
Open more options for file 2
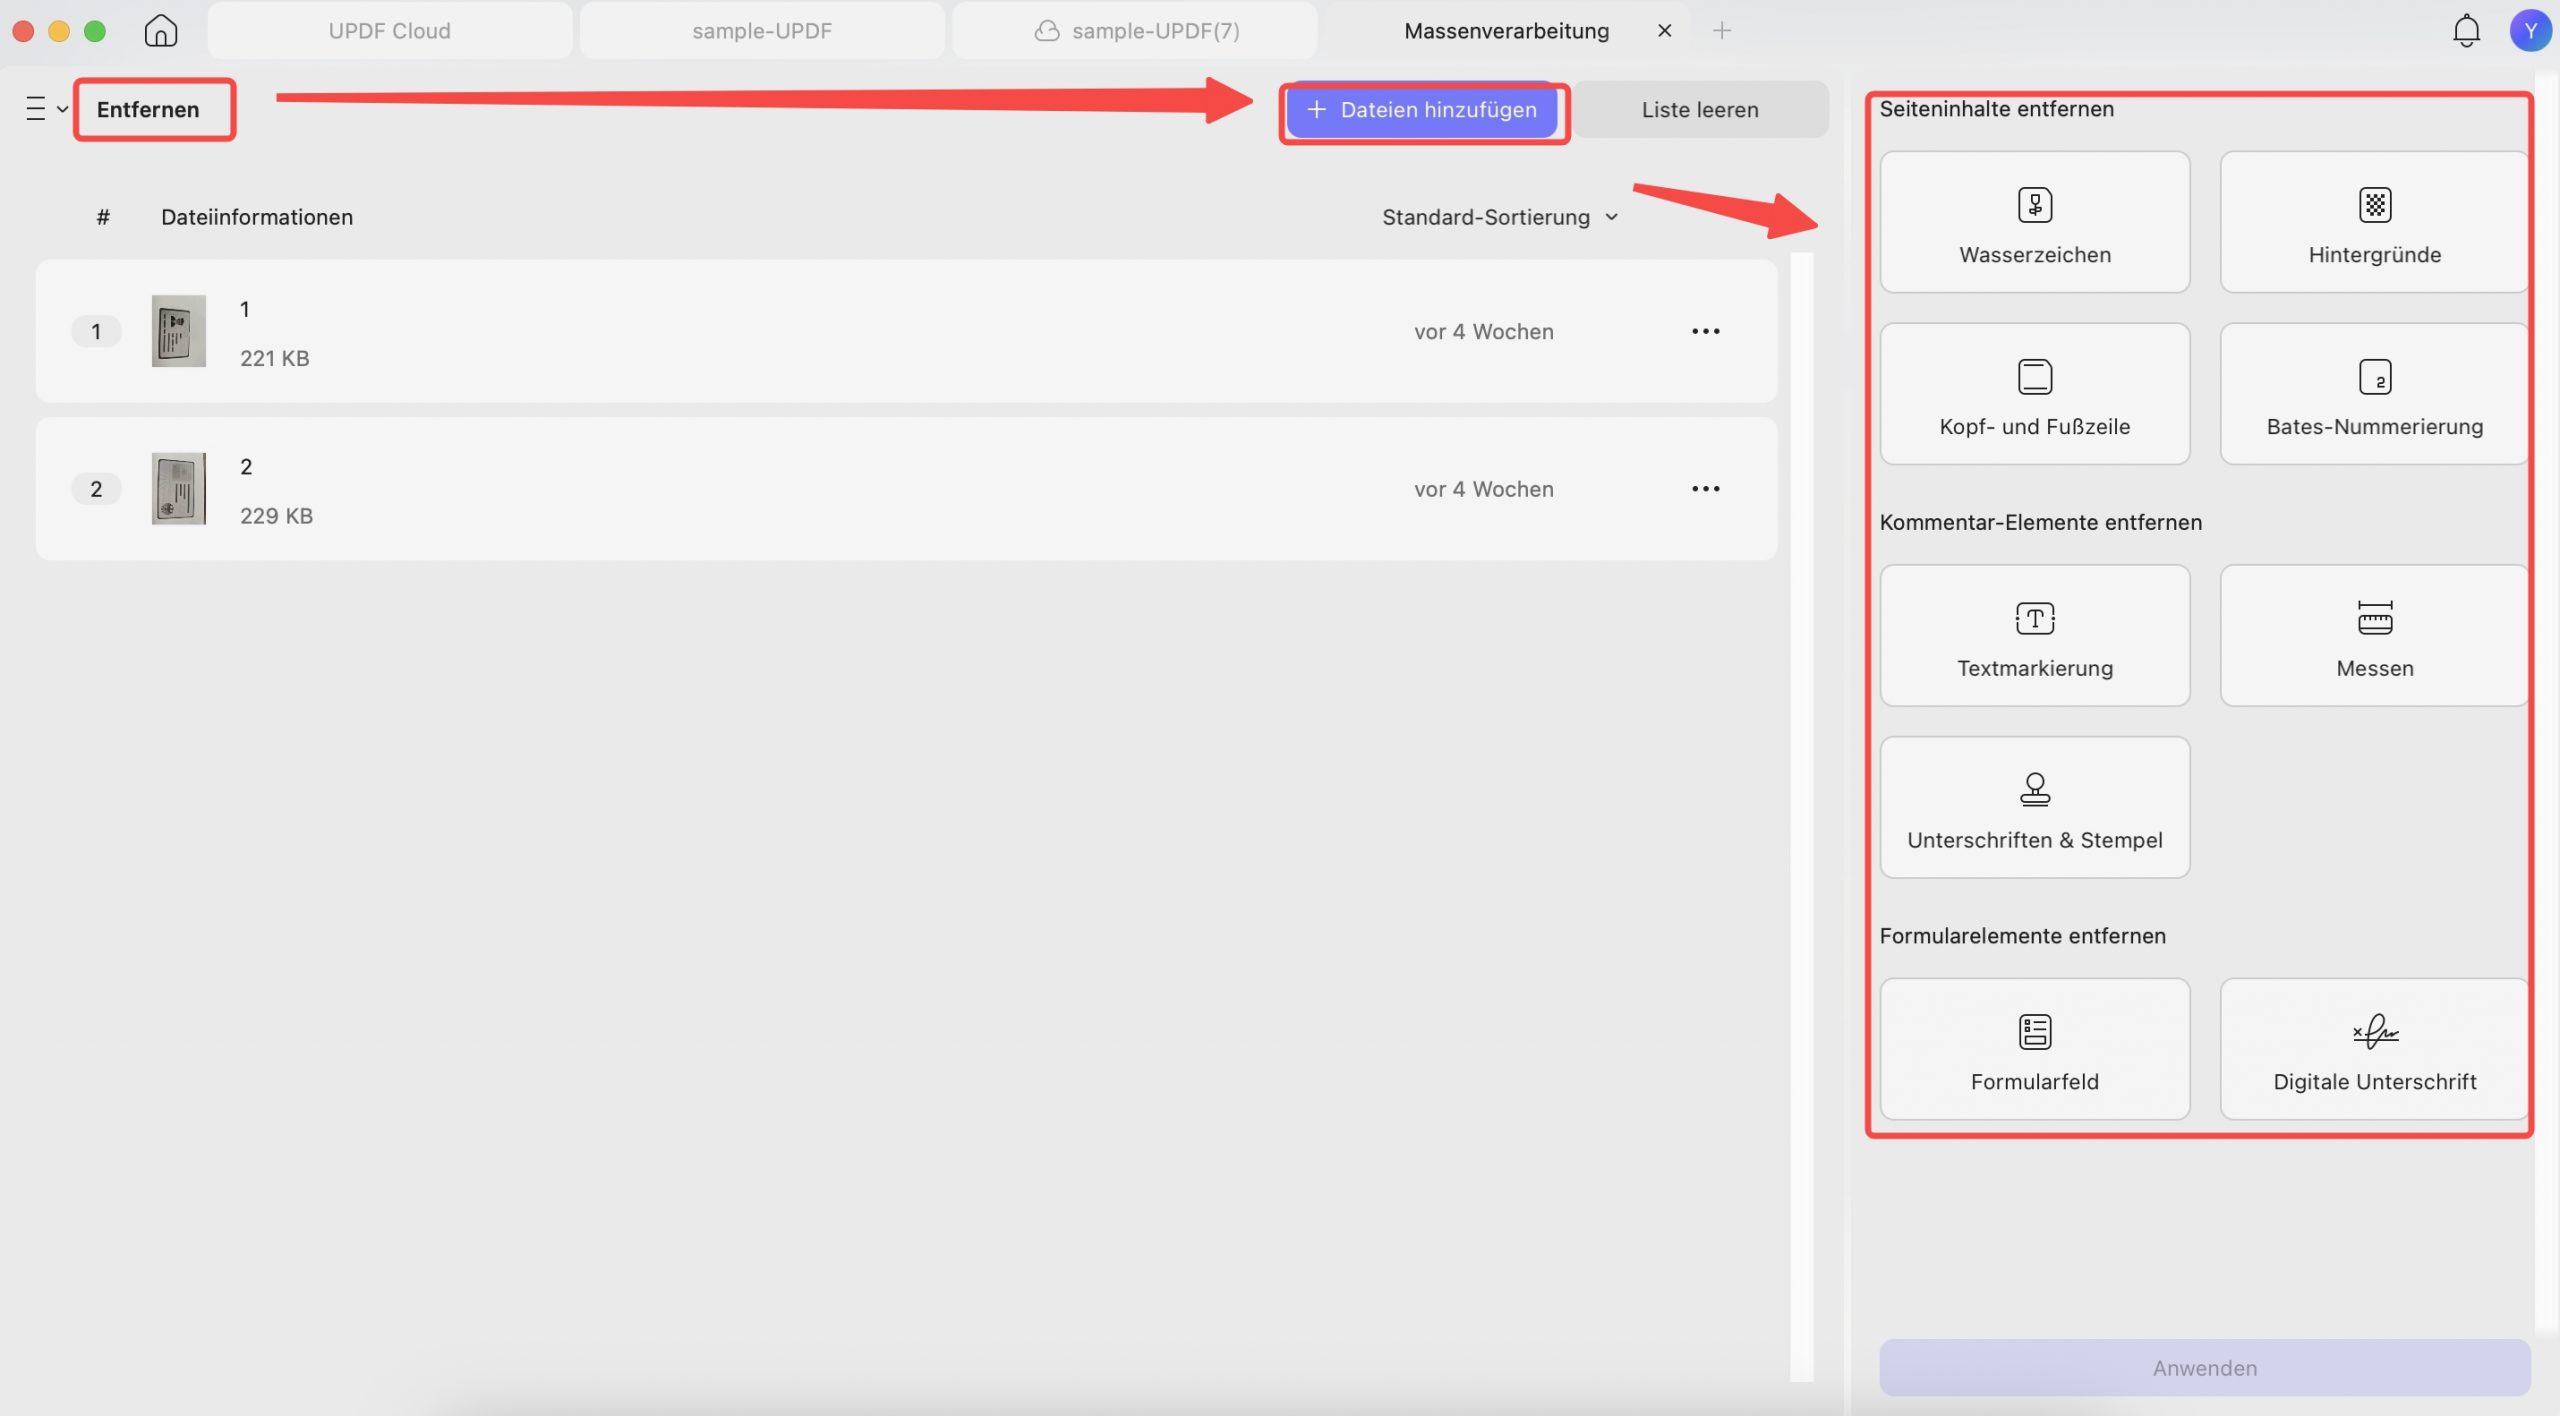tap(1705, 489)
